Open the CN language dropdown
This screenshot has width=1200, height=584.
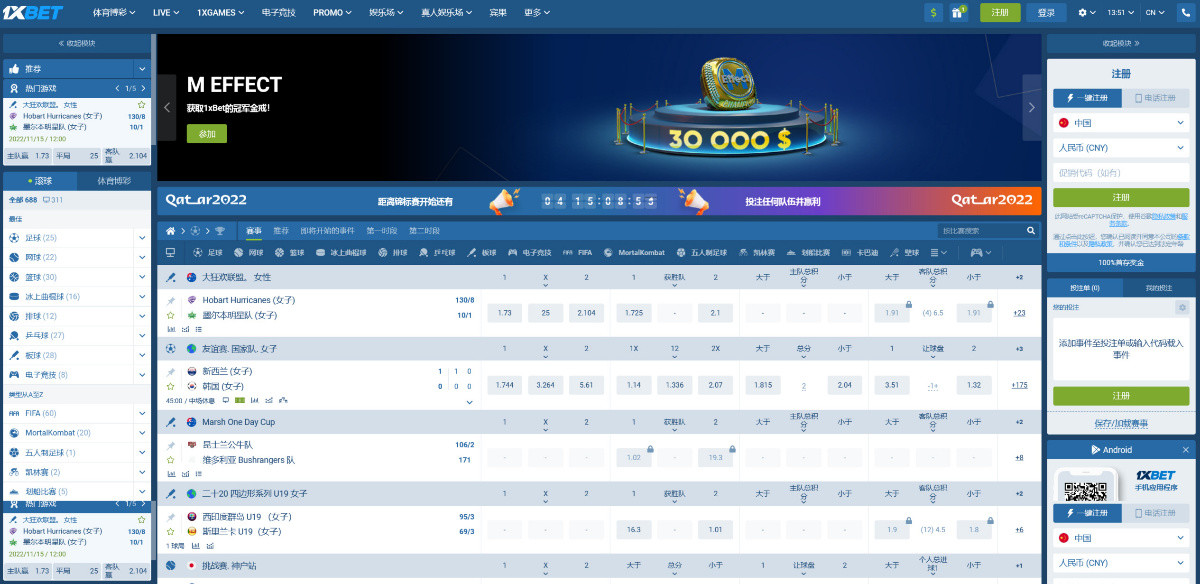coord(1155,13)
